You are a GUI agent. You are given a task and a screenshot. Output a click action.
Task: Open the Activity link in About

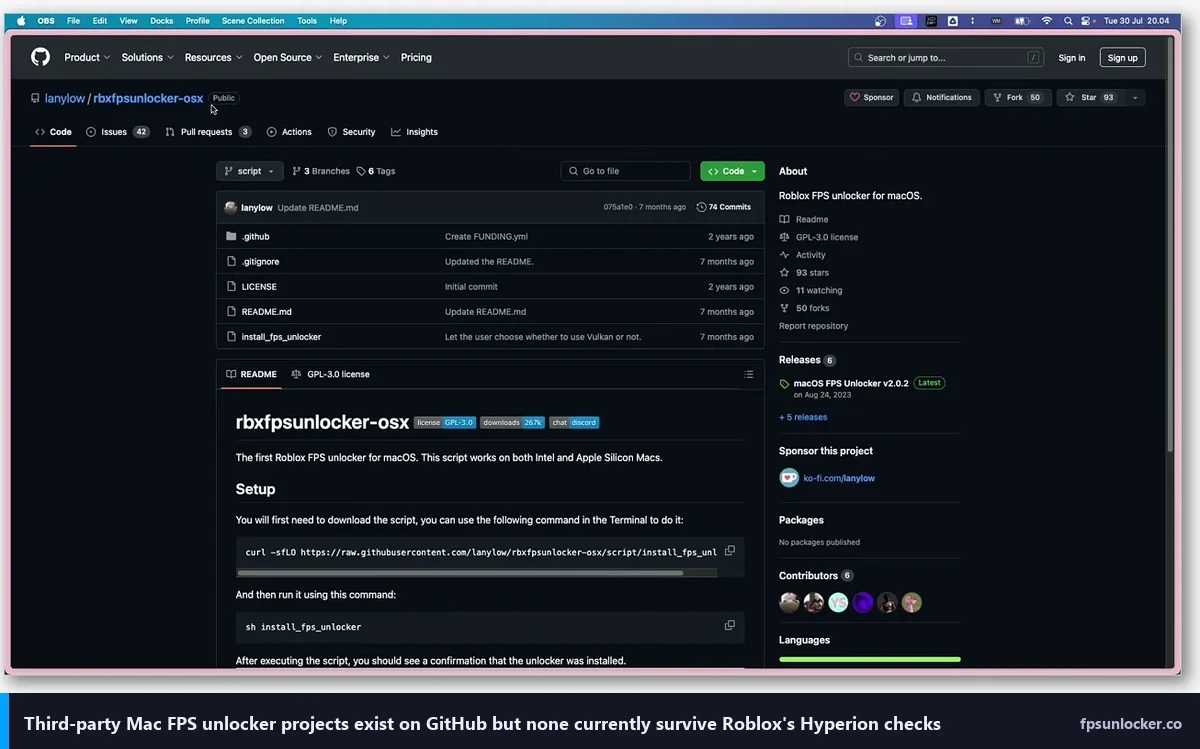point(803,255)
